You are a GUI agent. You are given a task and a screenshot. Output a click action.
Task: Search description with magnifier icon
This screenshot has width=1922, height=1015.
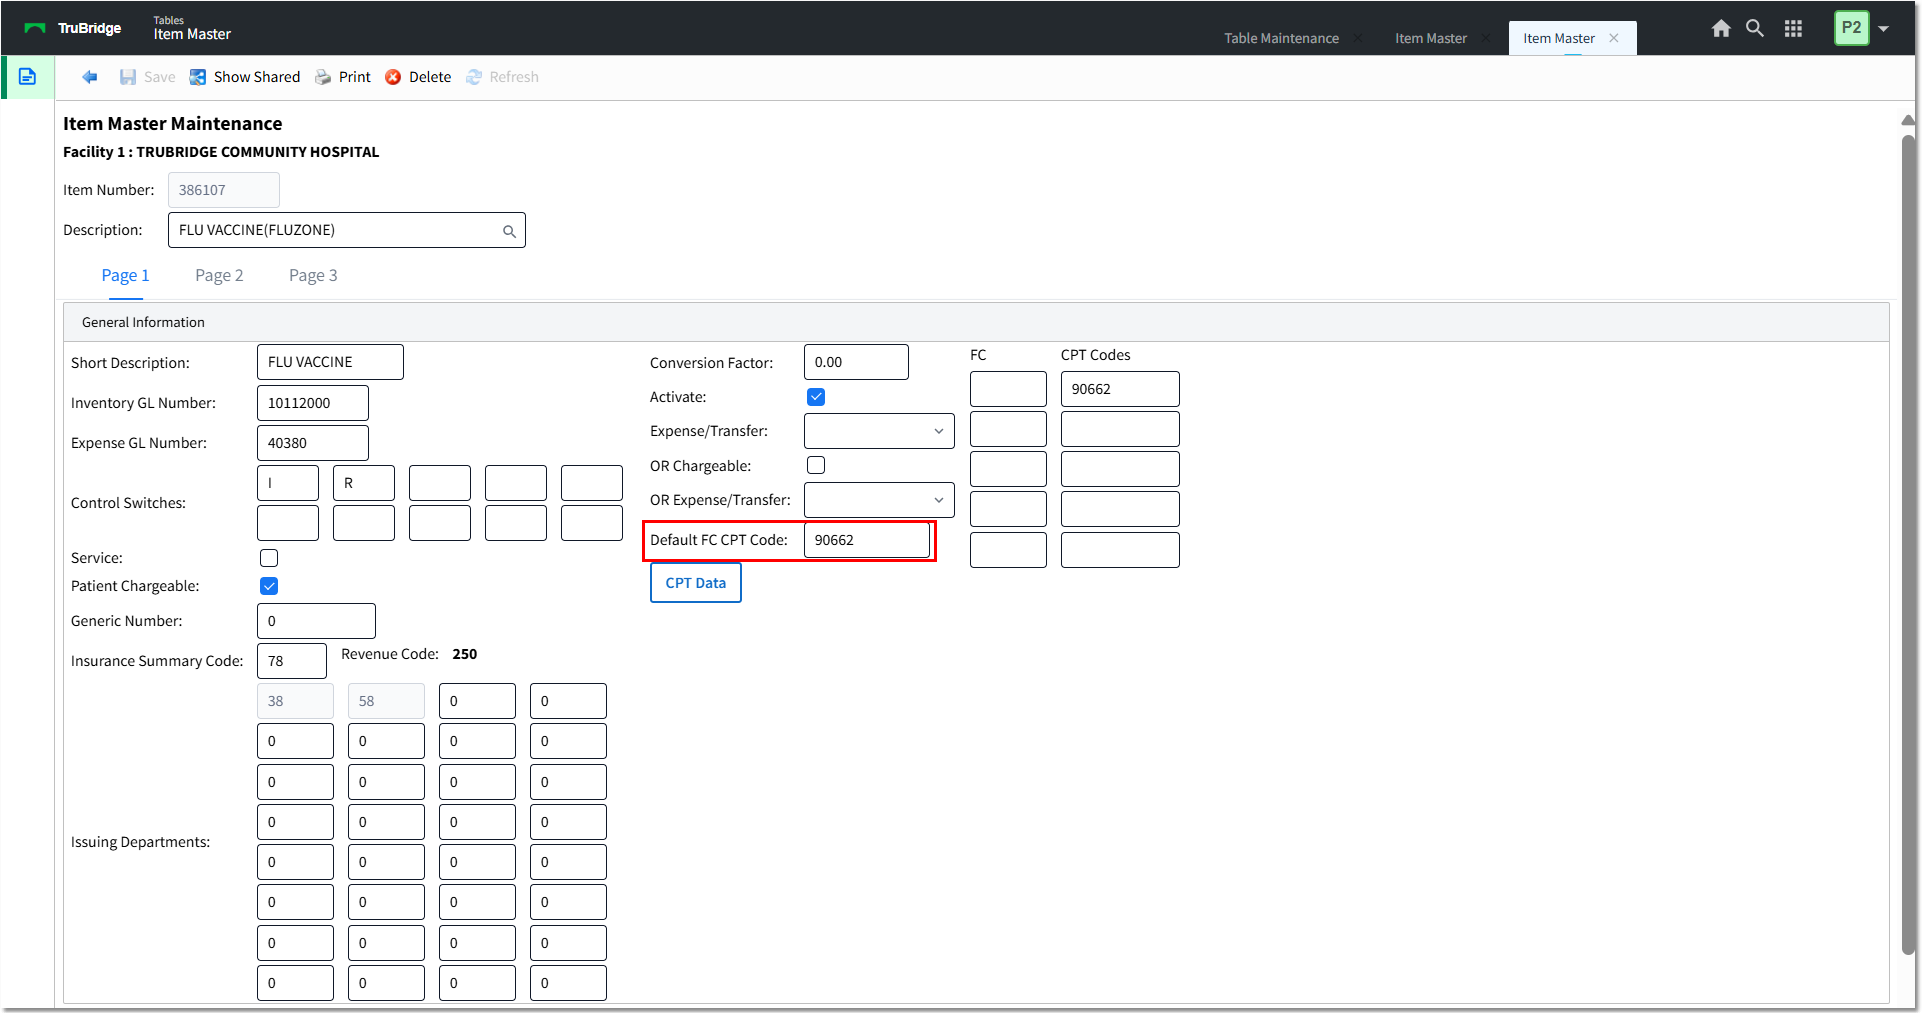[x=509, y=231]
